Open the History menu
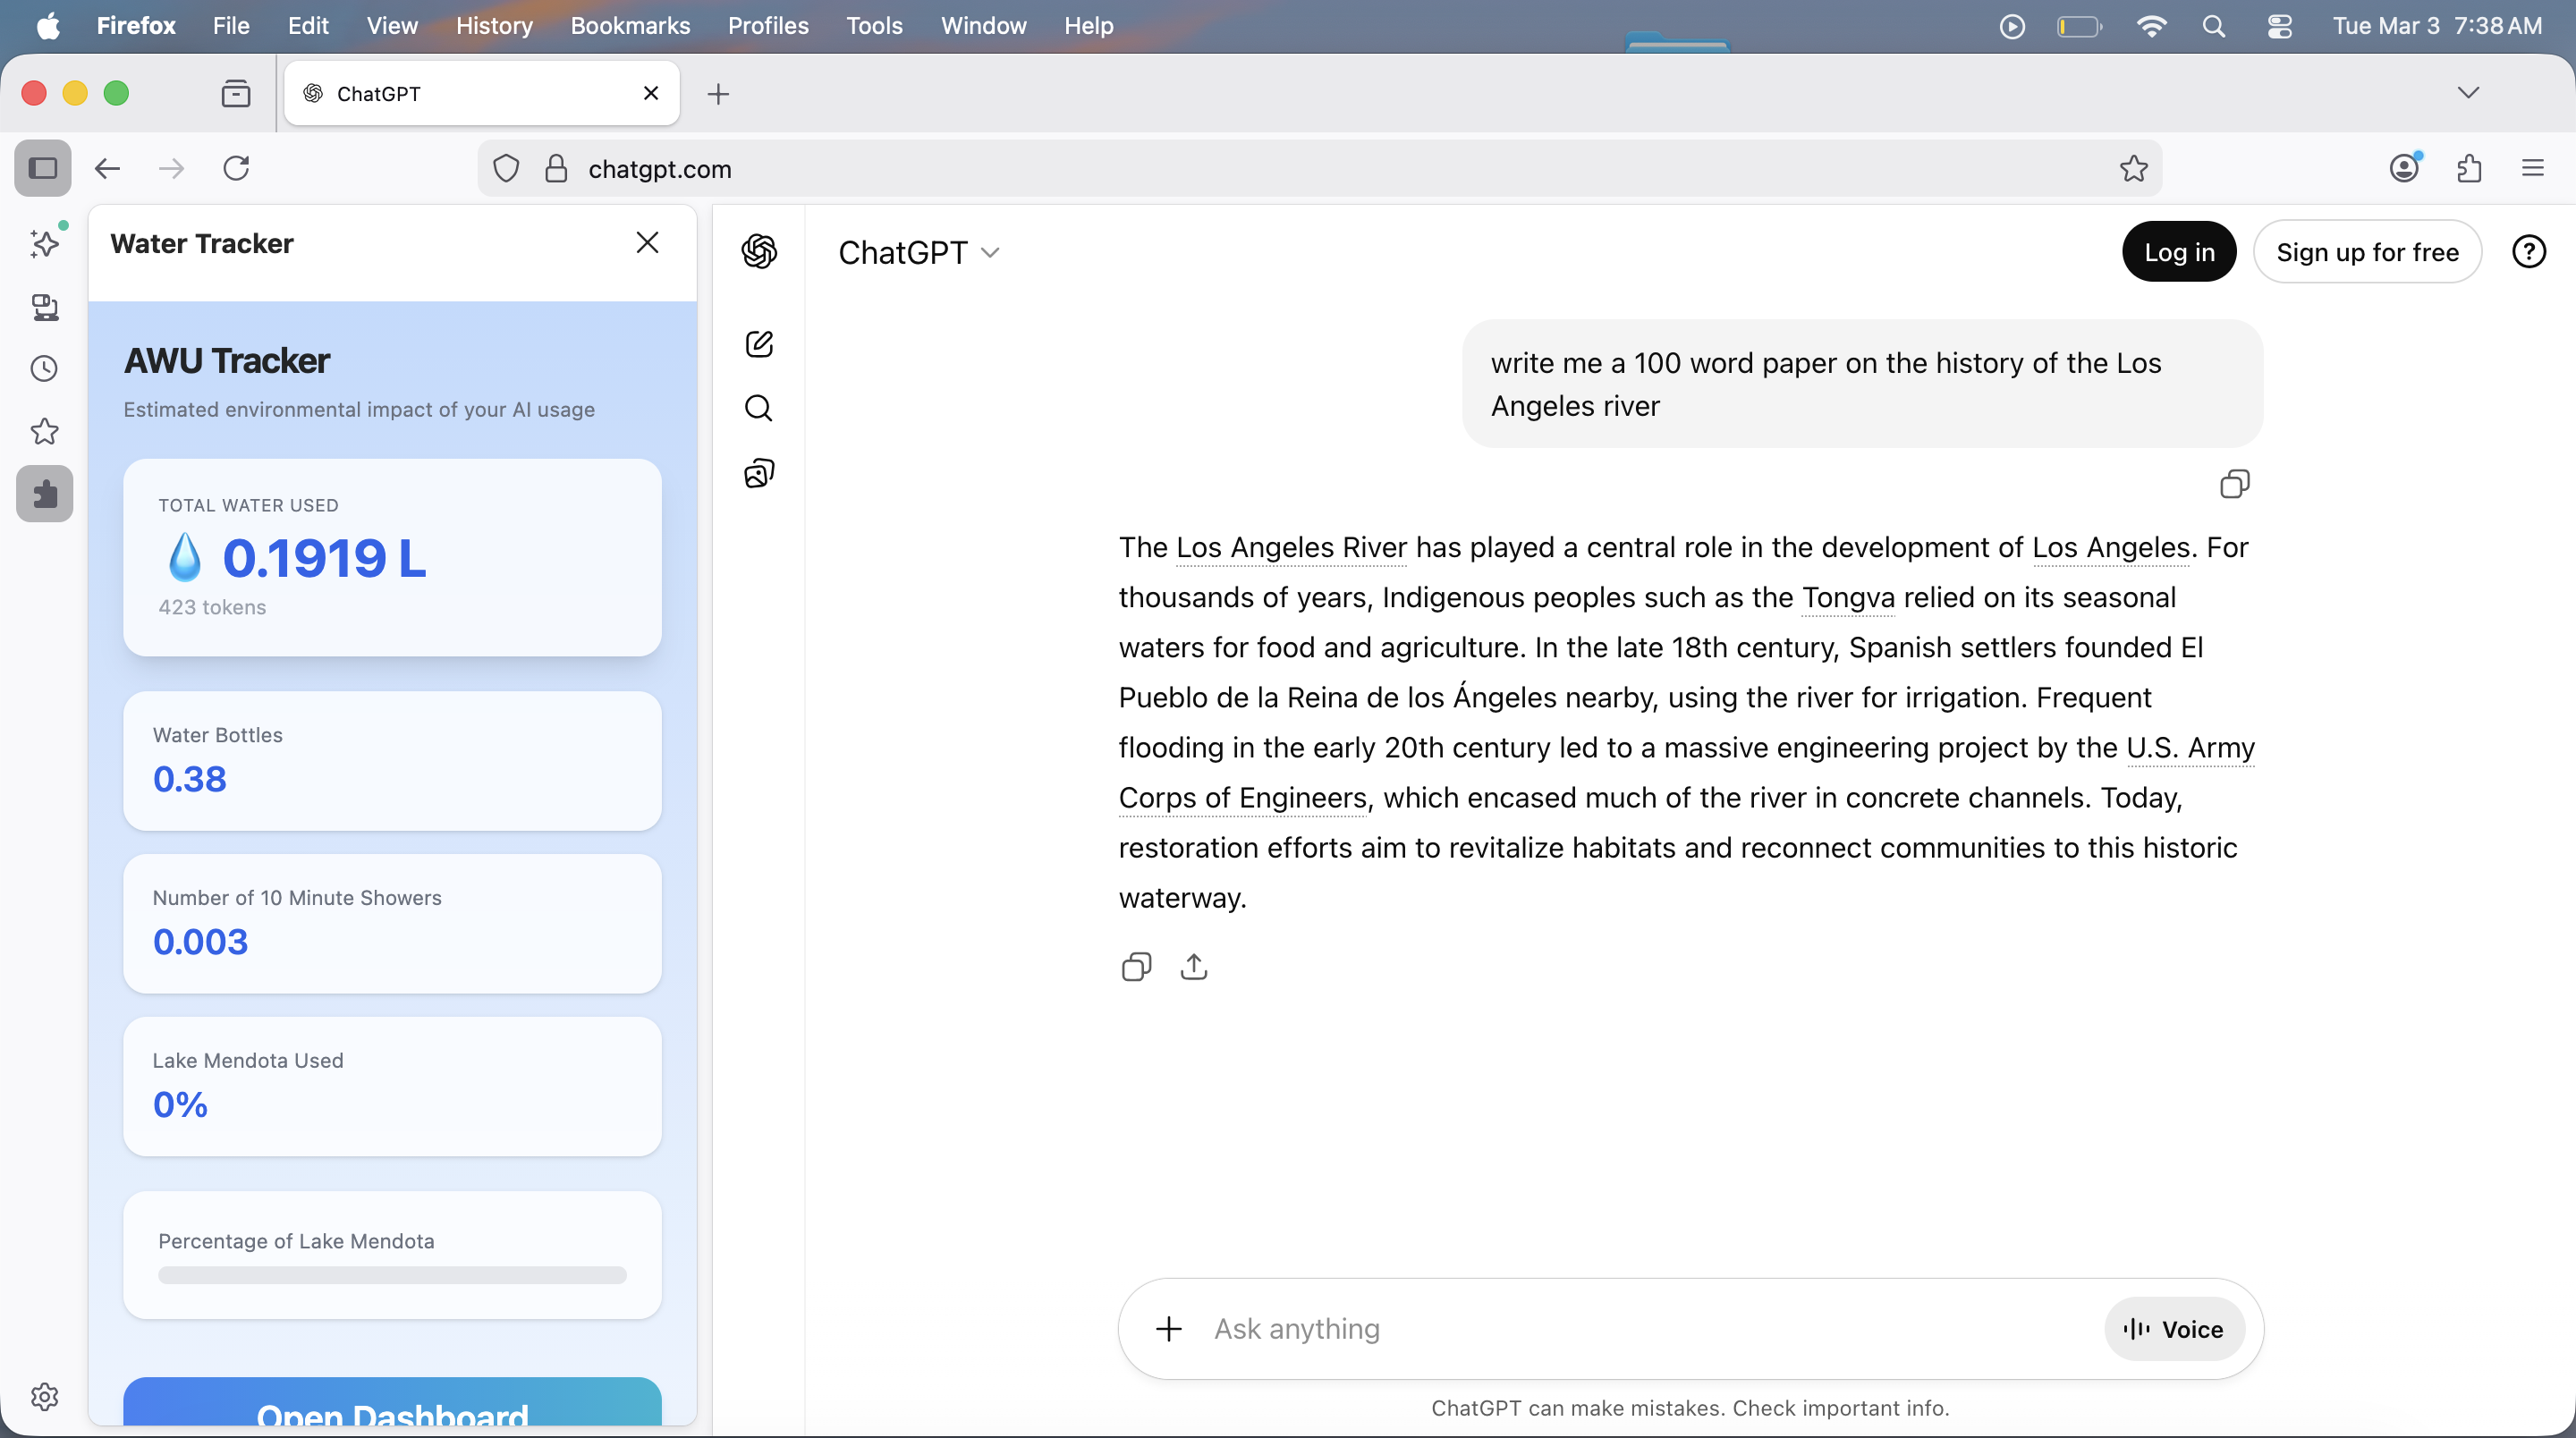The width and height of the screenshot is (2576, 1438). [x=493, y=26]
